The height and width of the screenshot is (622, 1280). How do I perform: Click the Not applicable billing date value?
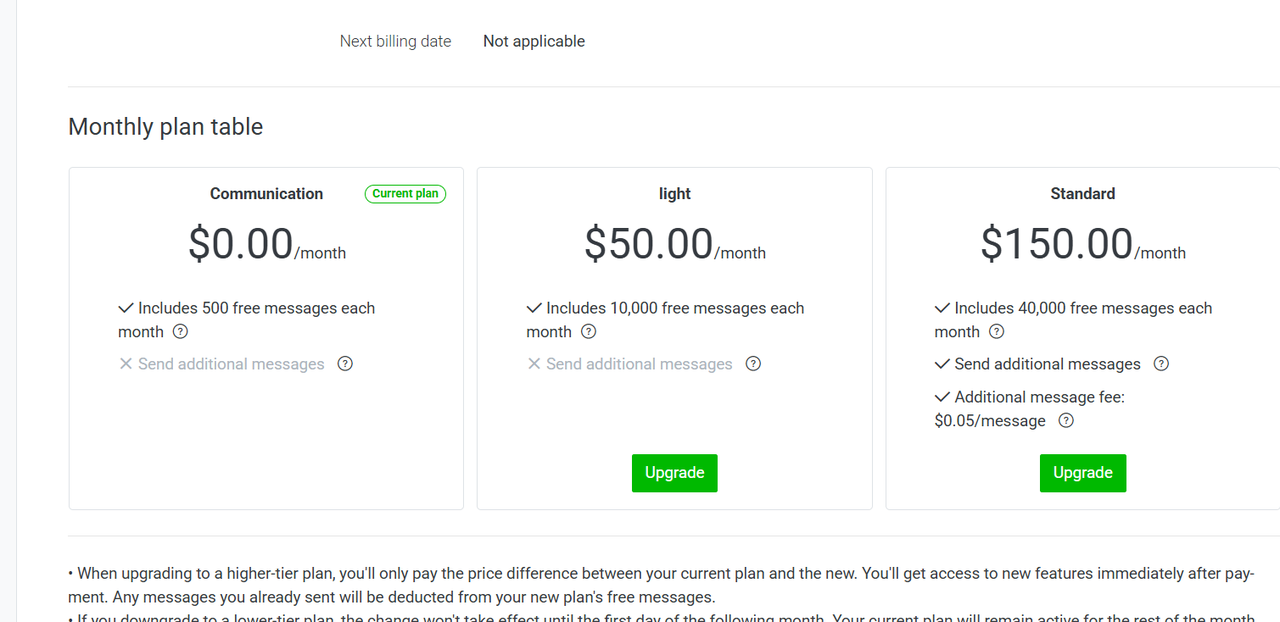coord(534,41)
